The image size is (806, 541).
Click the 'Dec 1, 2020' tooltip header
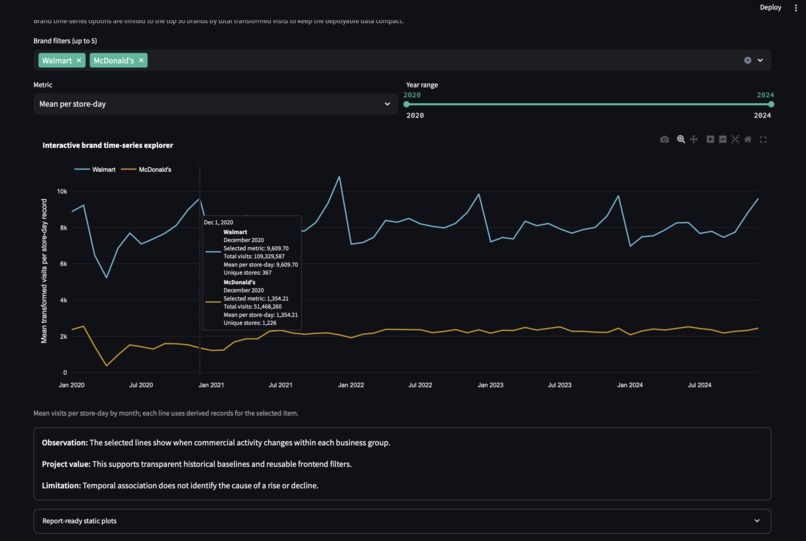pyautogui.click(x=218, y=222)
